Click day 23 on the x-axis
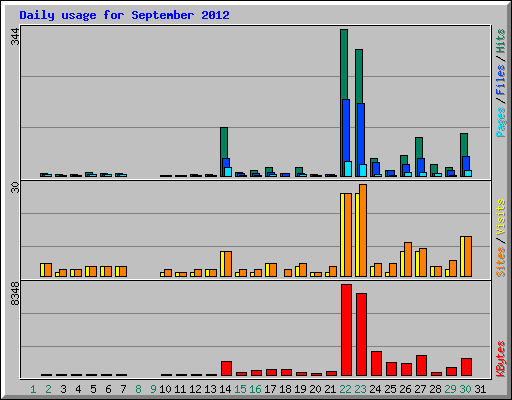512x400 pixels. [360, 389]
